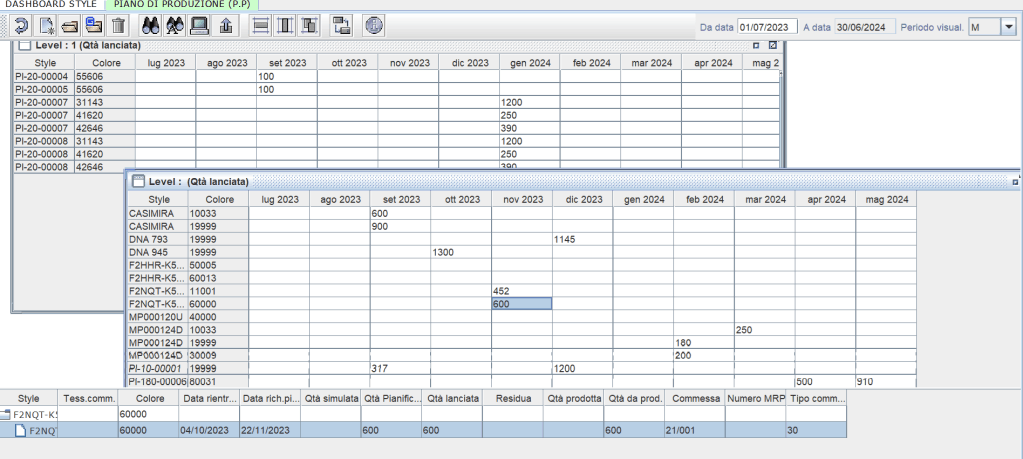
Task: Click the A data date field
Action: [x=863, y=27]
